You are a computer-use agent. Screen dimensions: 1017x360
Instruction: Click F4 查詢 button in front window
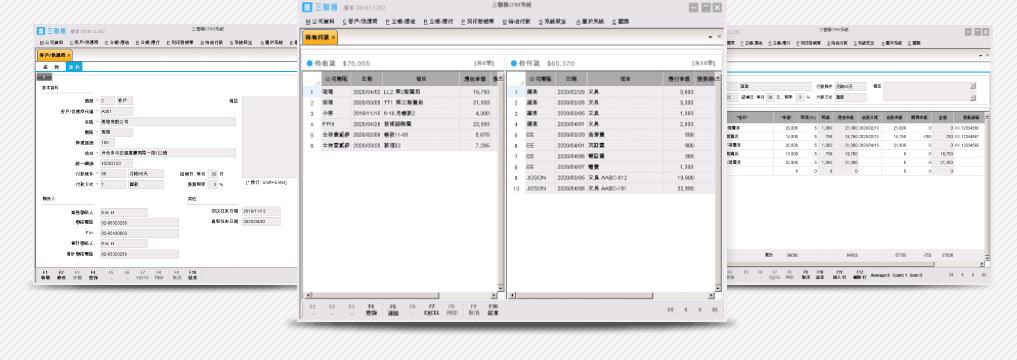point(371,309)
